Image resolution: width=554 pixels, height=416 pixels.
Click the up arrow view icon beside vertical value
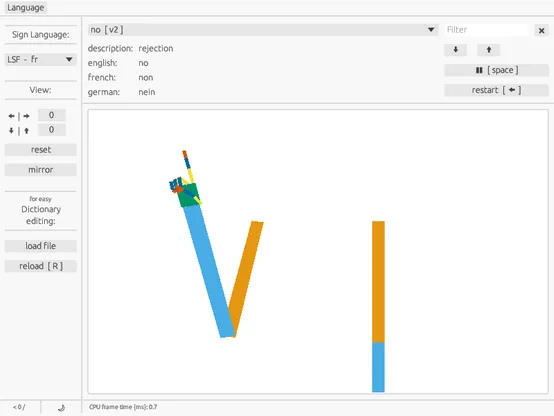coord(26,131)
